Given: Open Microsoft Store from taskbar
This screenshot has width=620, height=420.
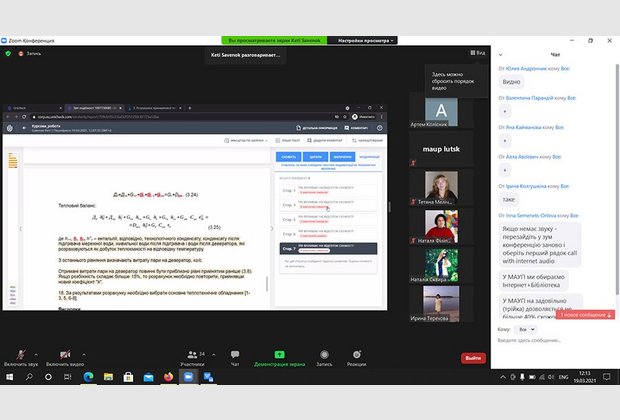Looking at the screenshot, I should tap(128, 377).
